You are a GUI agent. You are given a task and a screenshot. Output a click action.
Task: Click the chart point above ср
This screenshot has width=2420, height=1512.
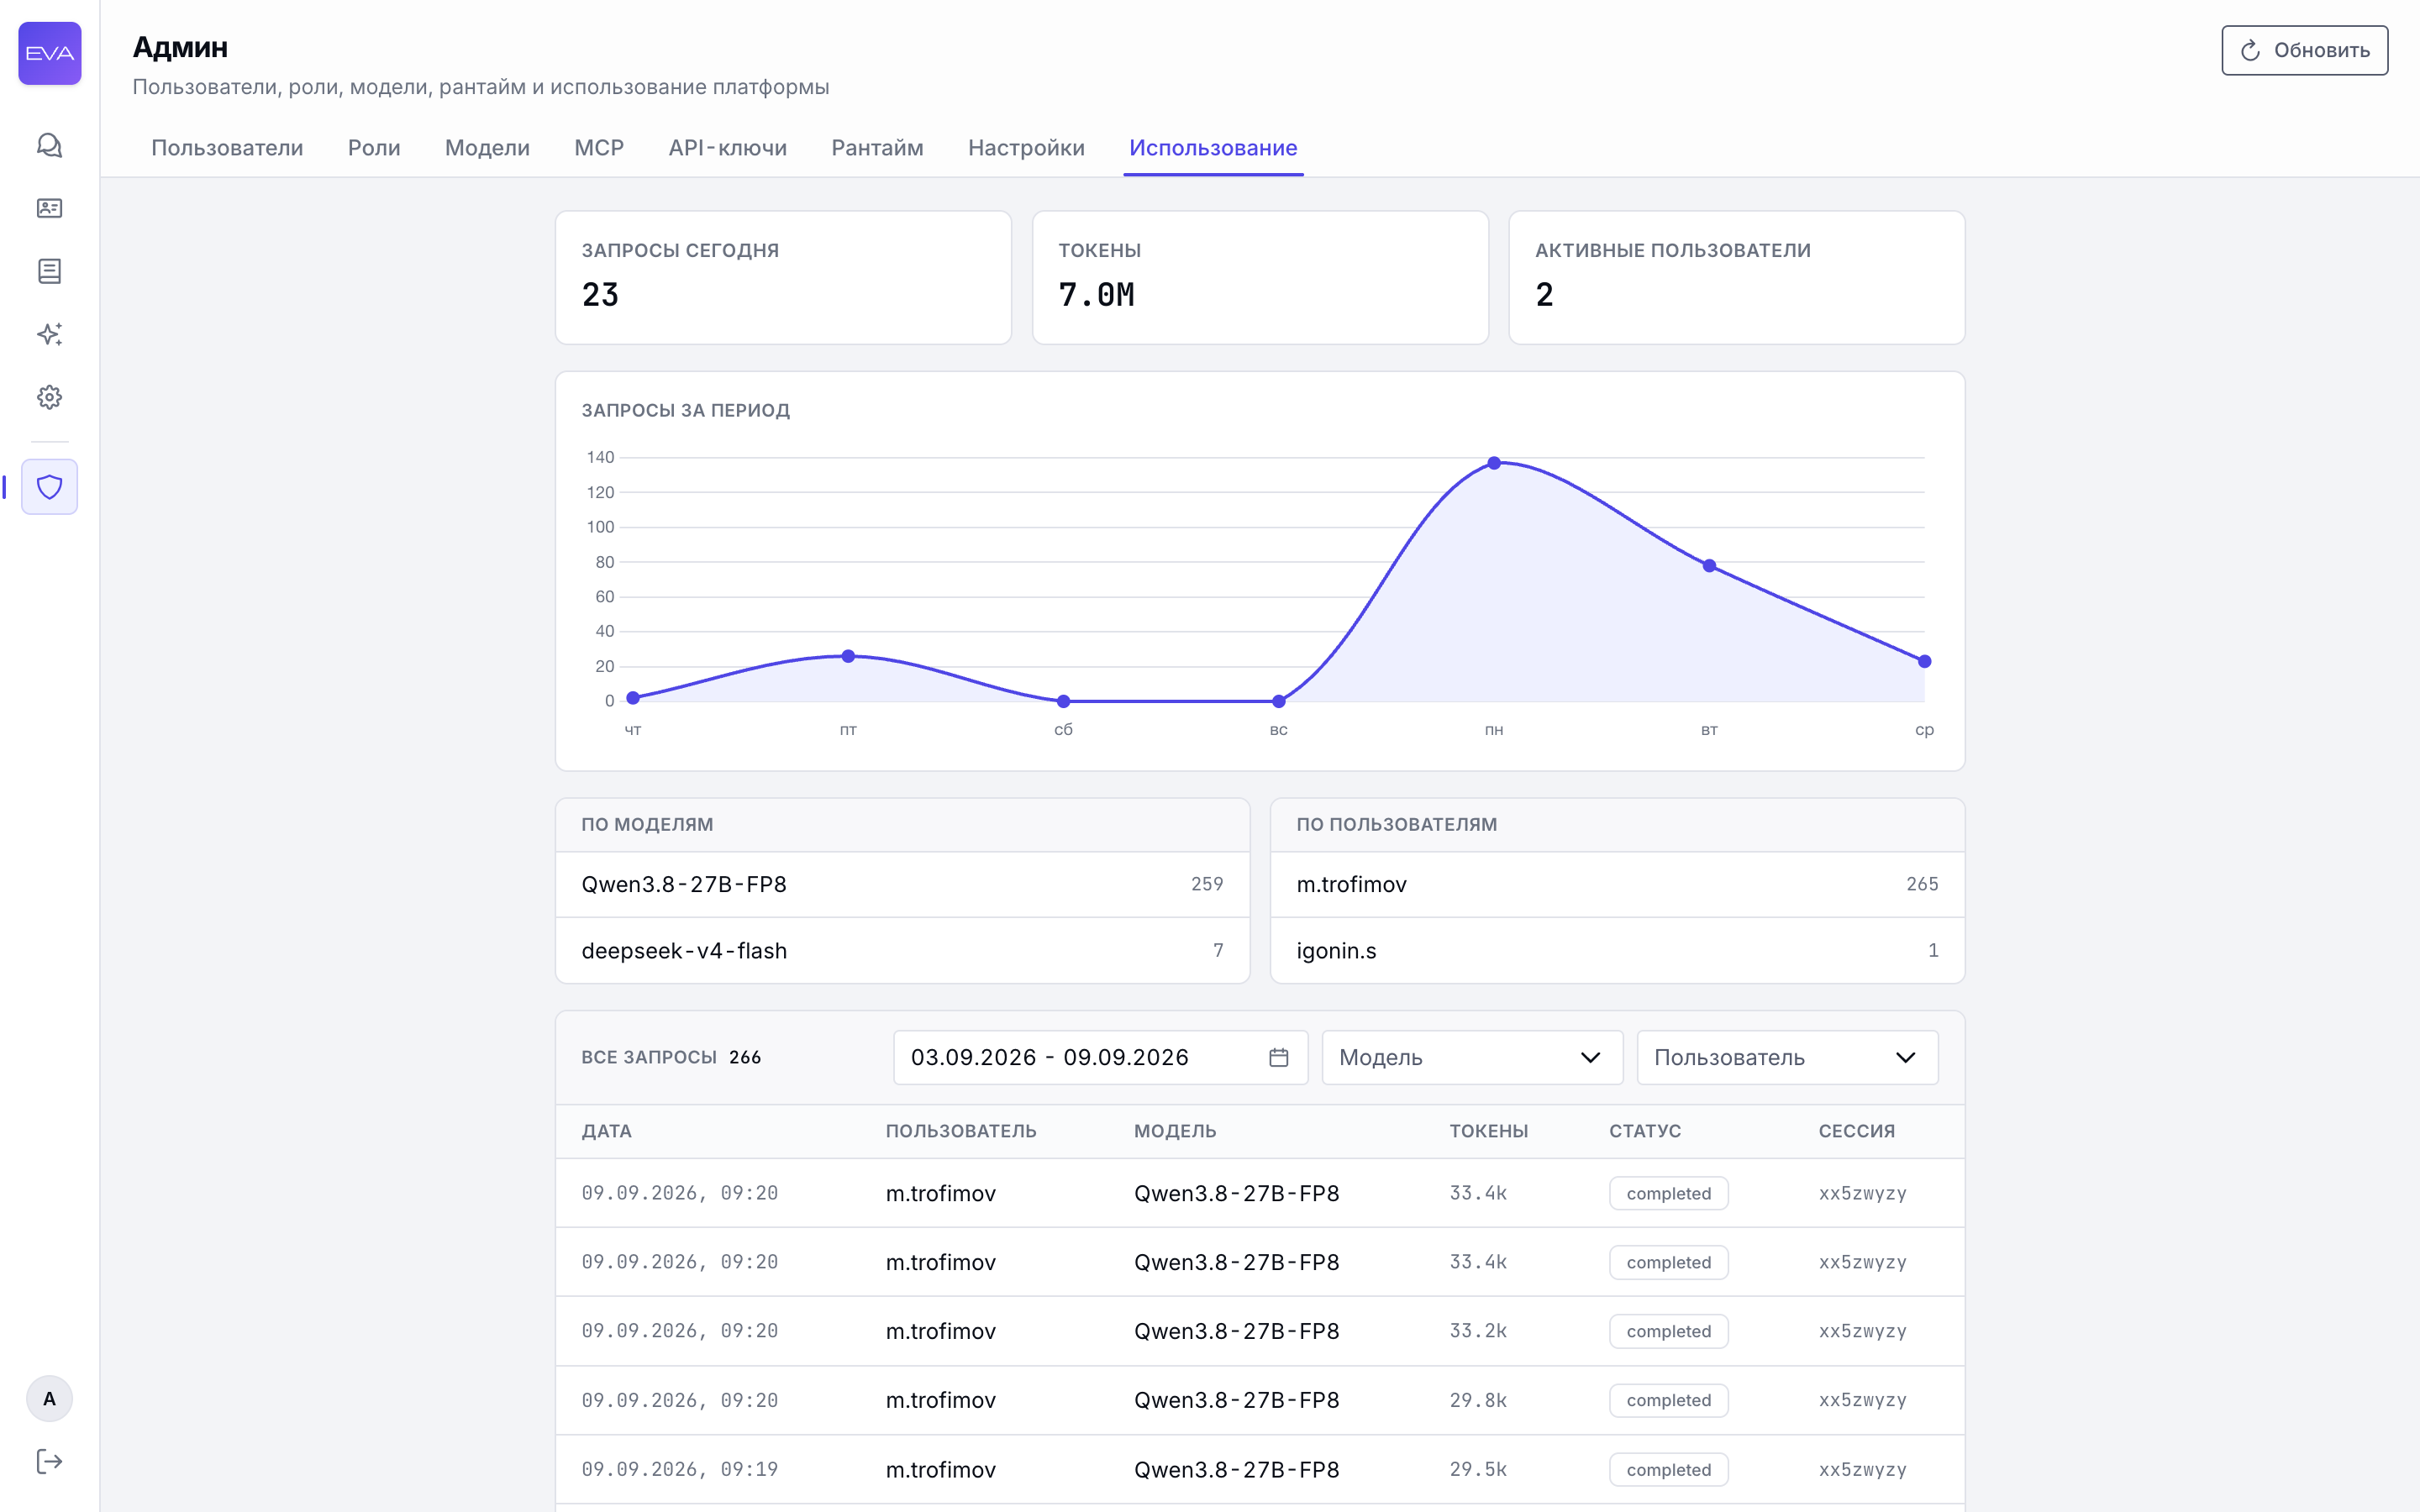point(1924,661)
